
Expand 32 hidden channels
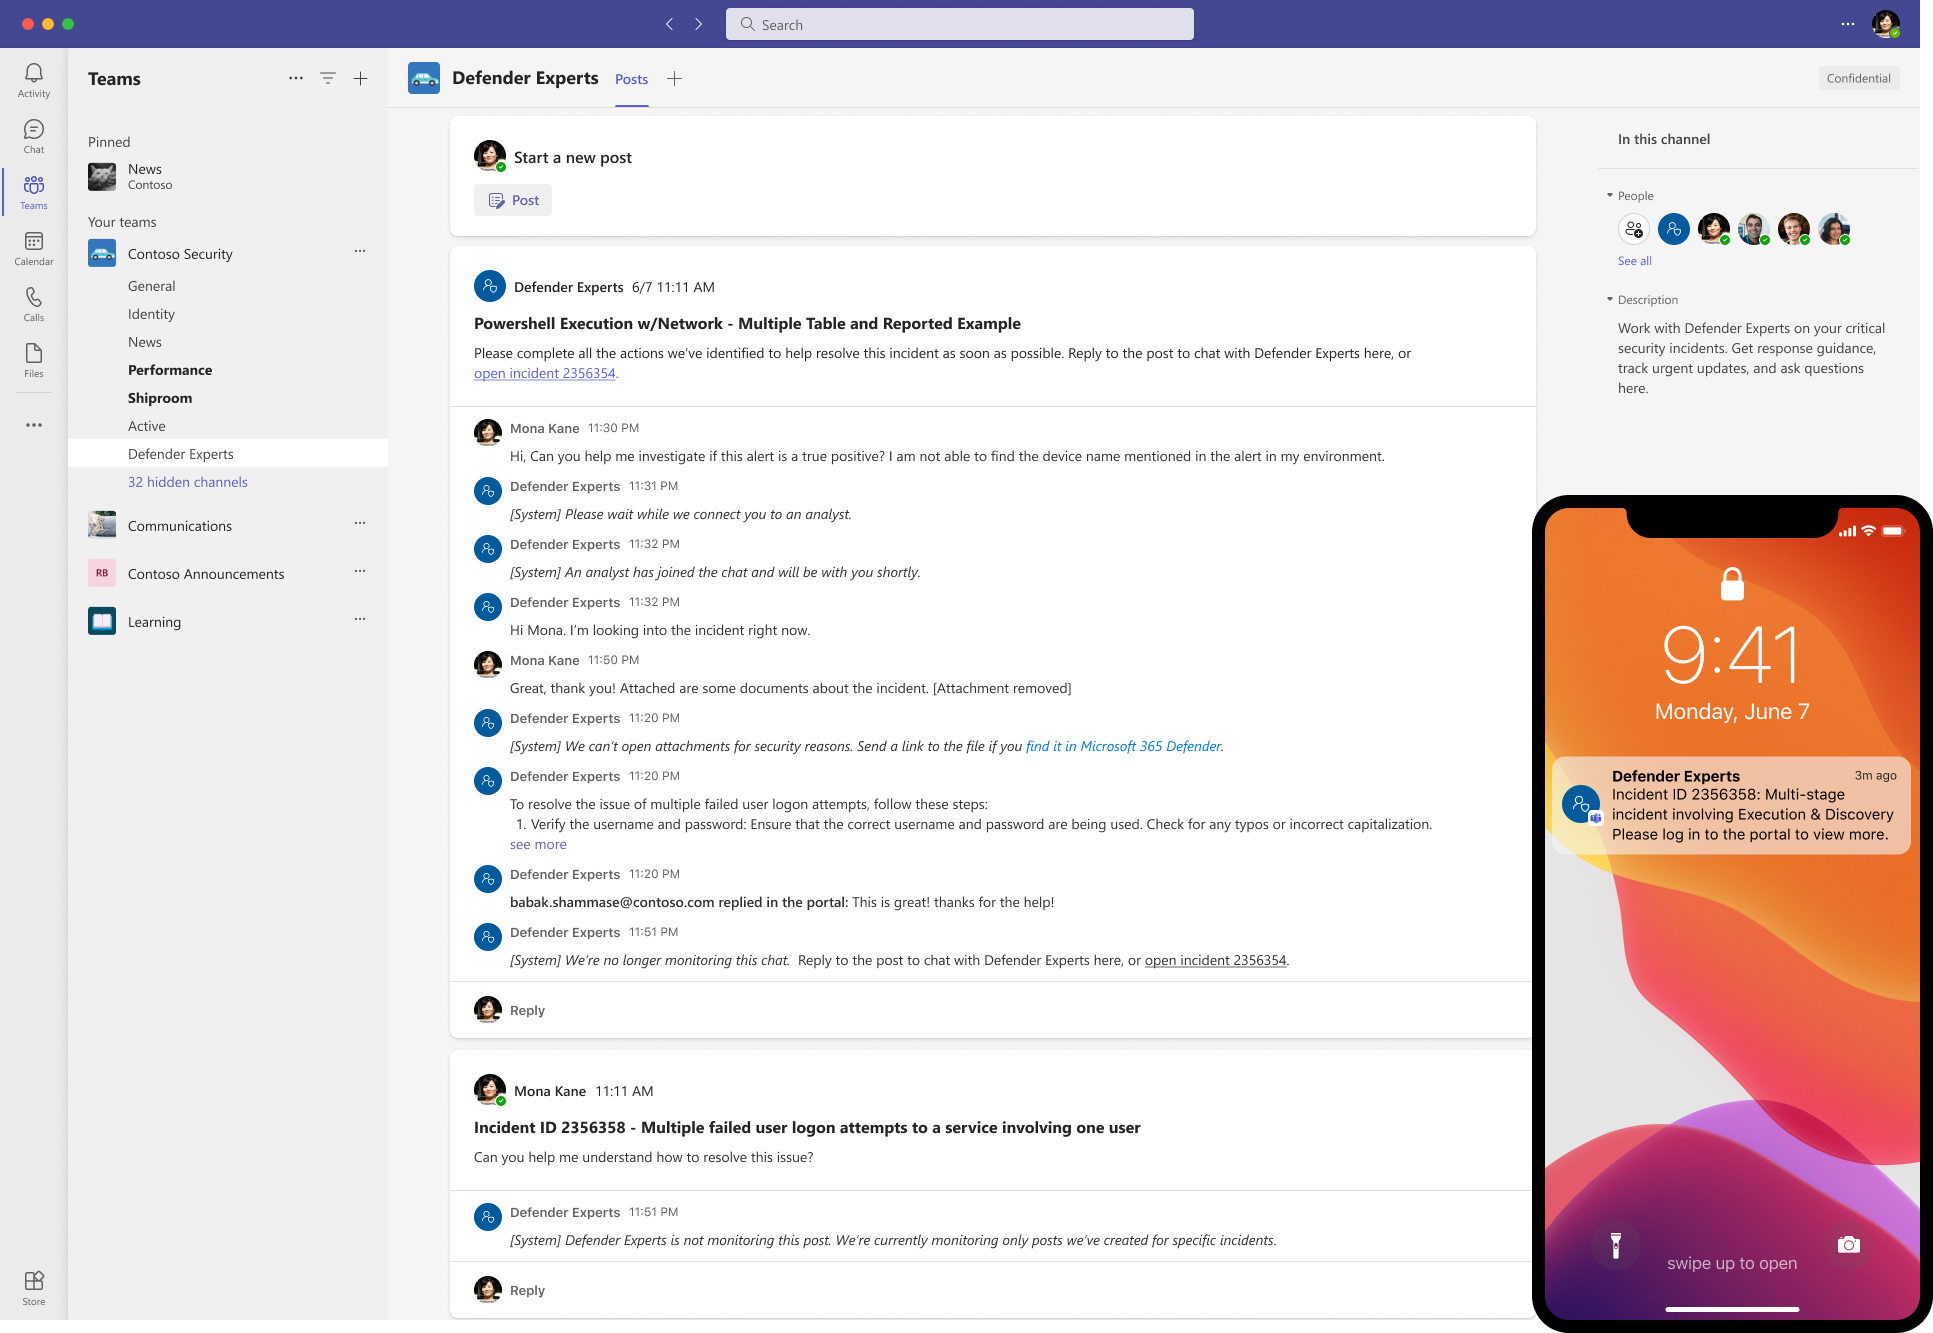click(x=187, y=482)
